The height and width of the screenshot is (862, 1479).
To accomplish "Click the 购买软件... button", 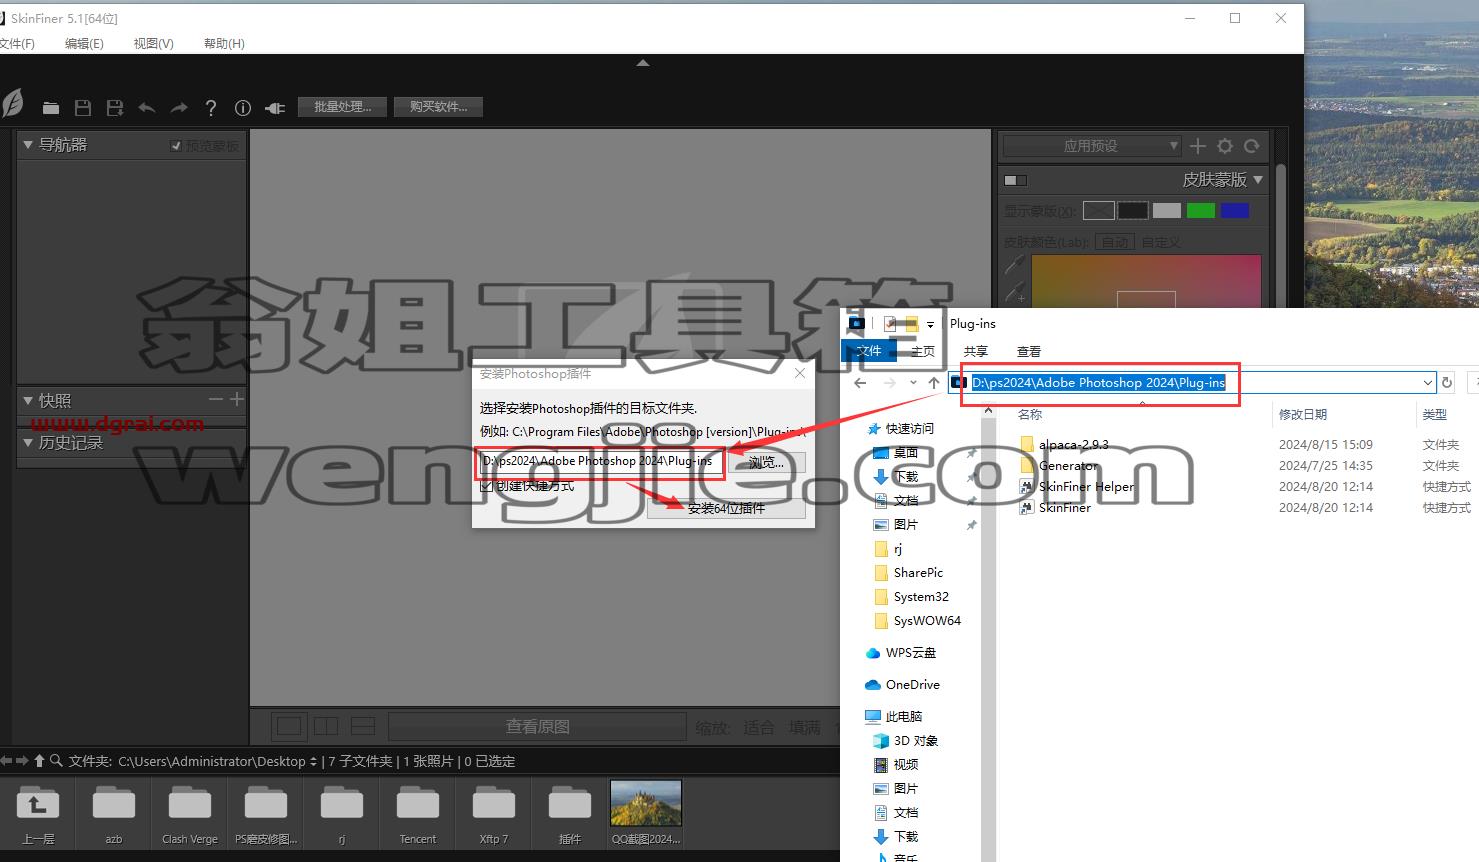I will point(438,107).
